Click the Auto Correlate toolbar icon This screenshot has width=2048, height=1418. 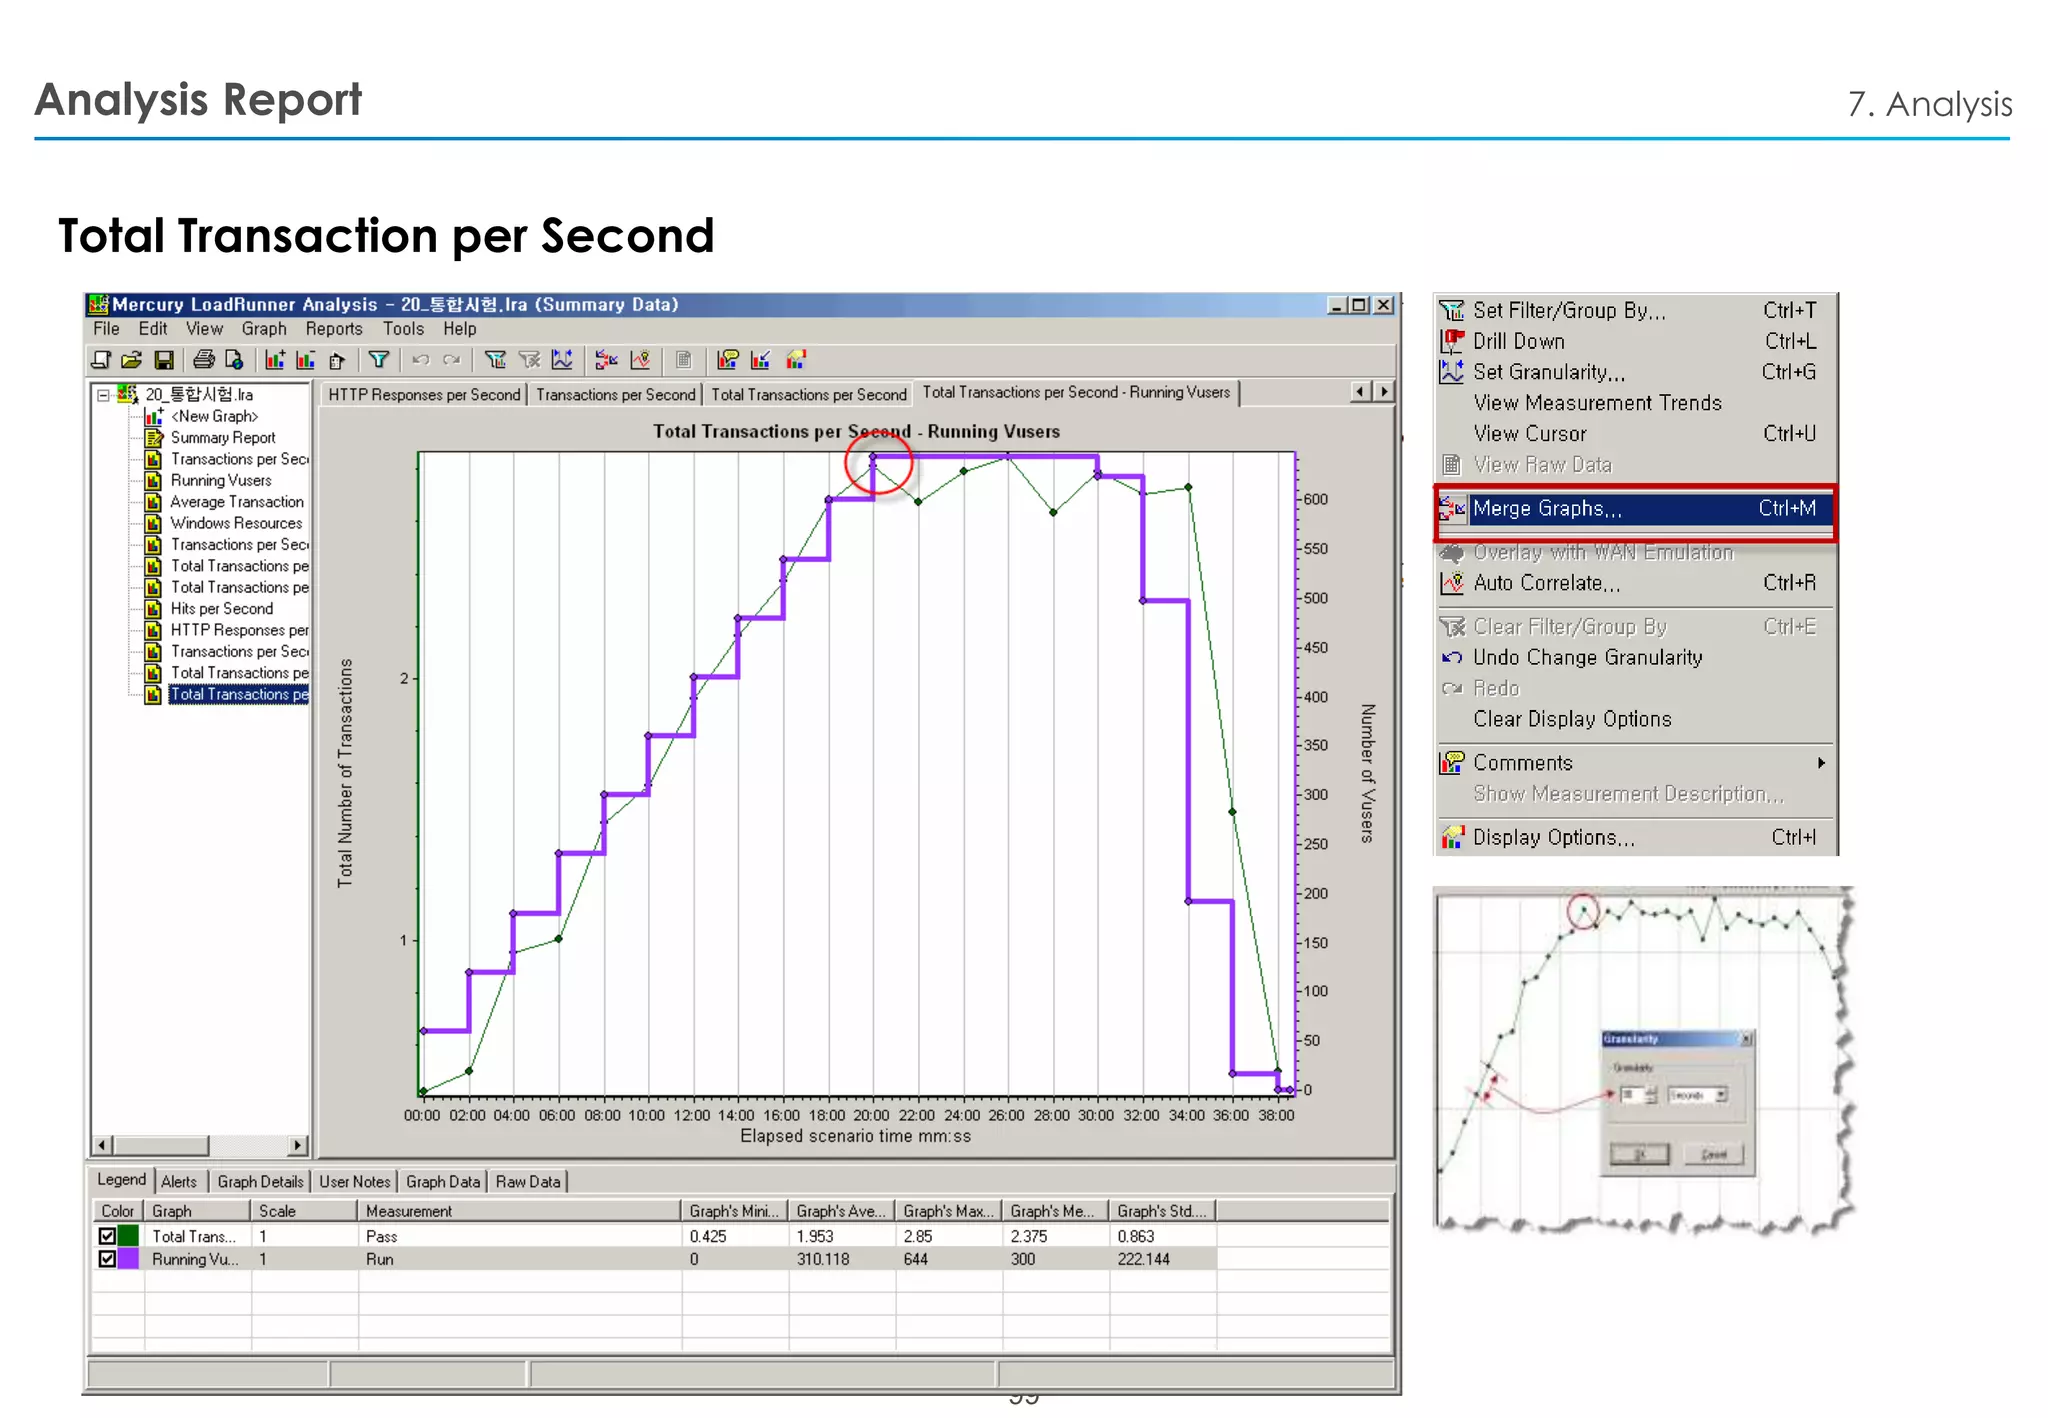click(640, 360)
